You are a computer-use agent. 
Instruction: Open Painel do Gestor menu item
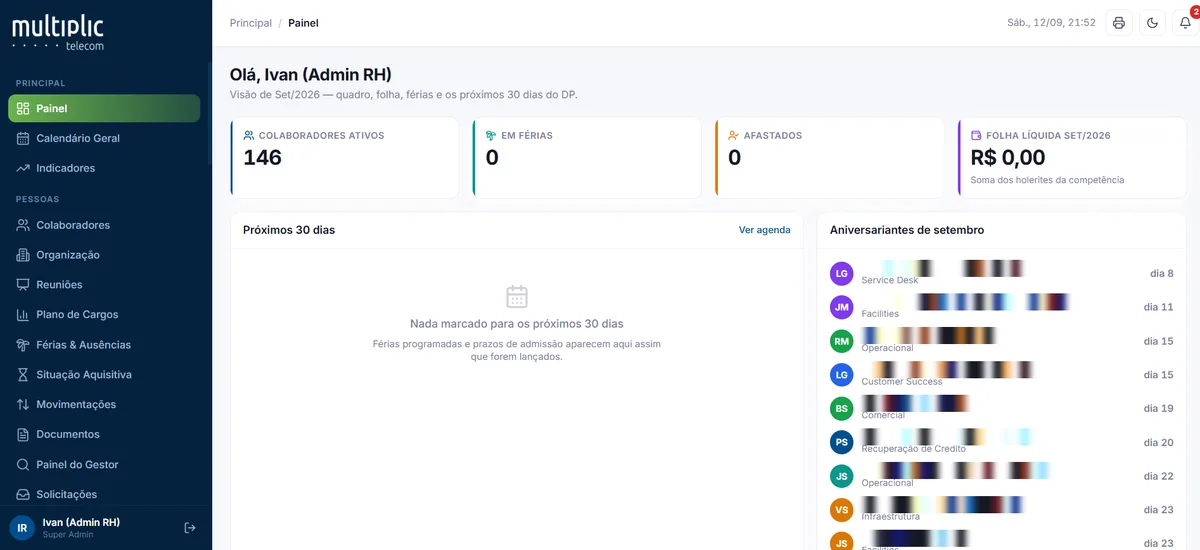(104, 465)
